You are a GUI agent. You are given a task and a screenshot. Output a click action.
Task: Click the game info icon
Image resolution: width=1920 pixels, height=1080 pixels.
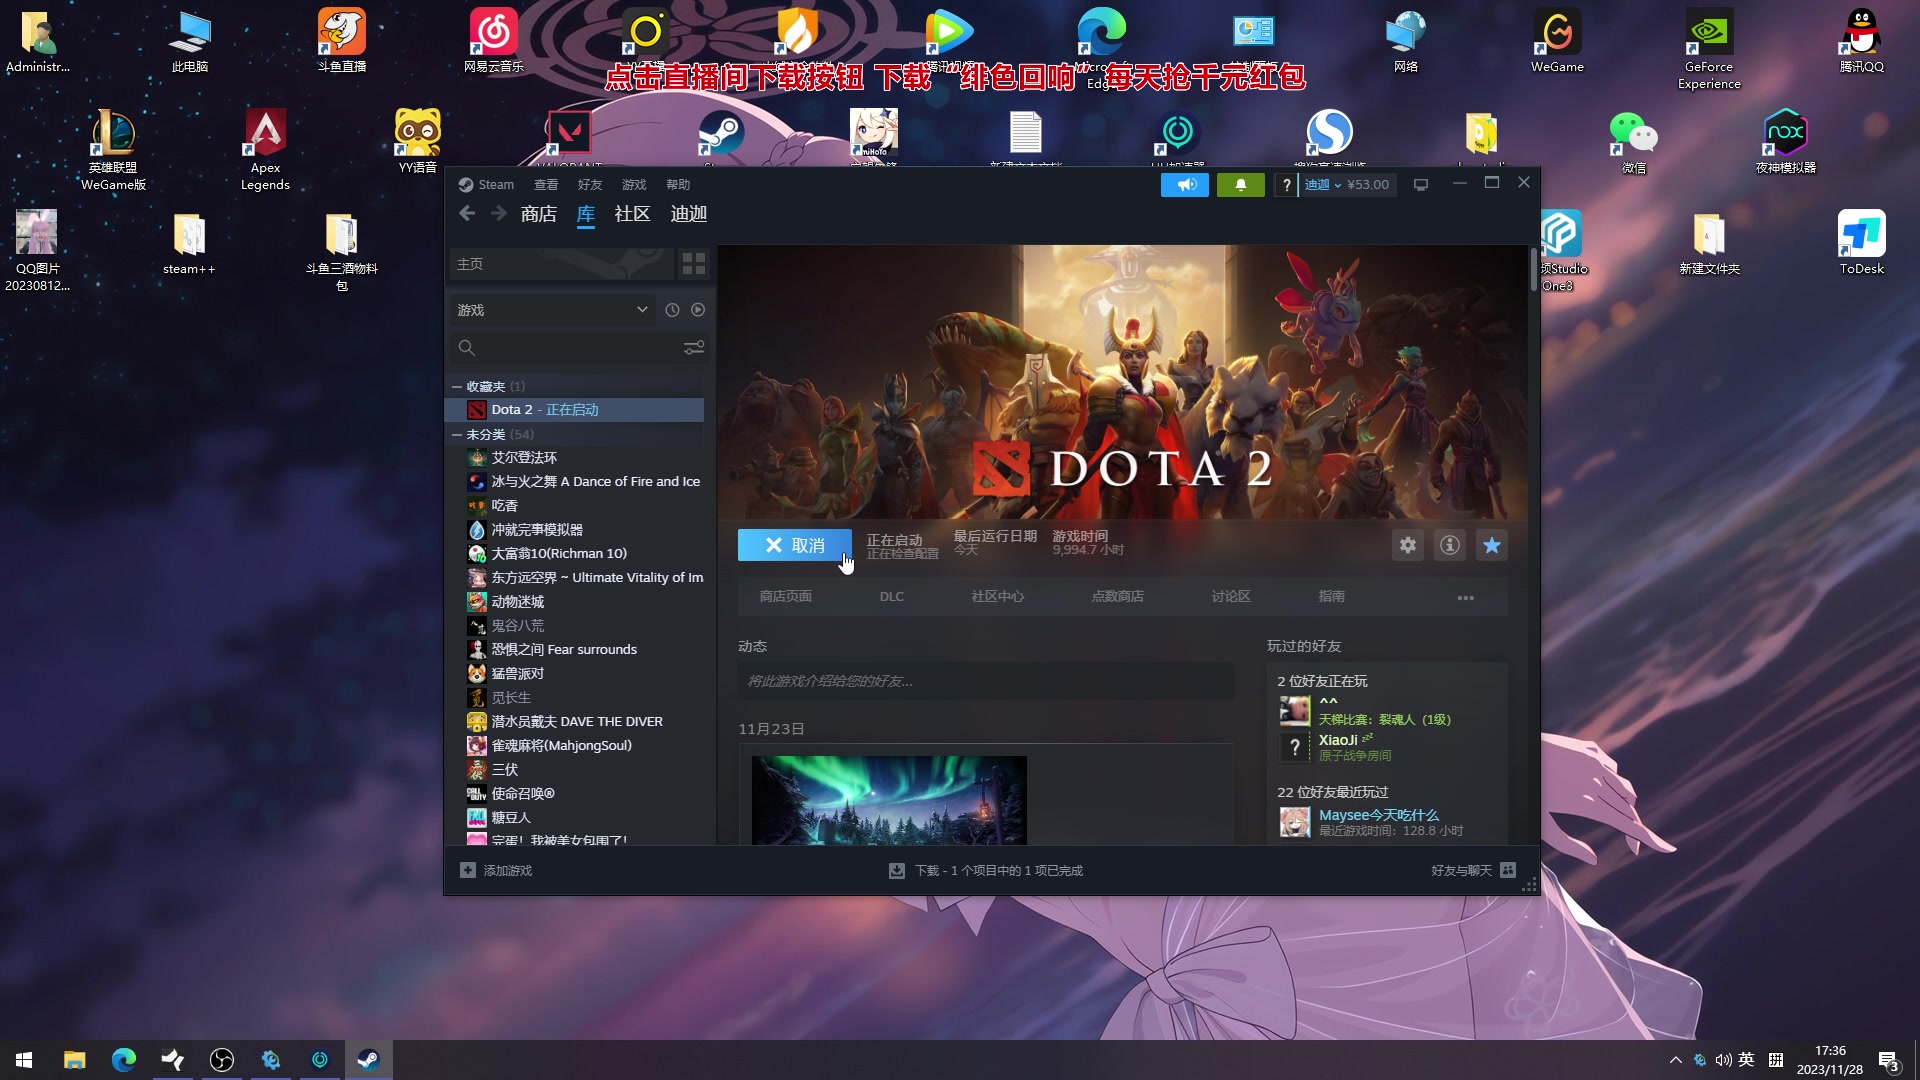point(1449,545)
